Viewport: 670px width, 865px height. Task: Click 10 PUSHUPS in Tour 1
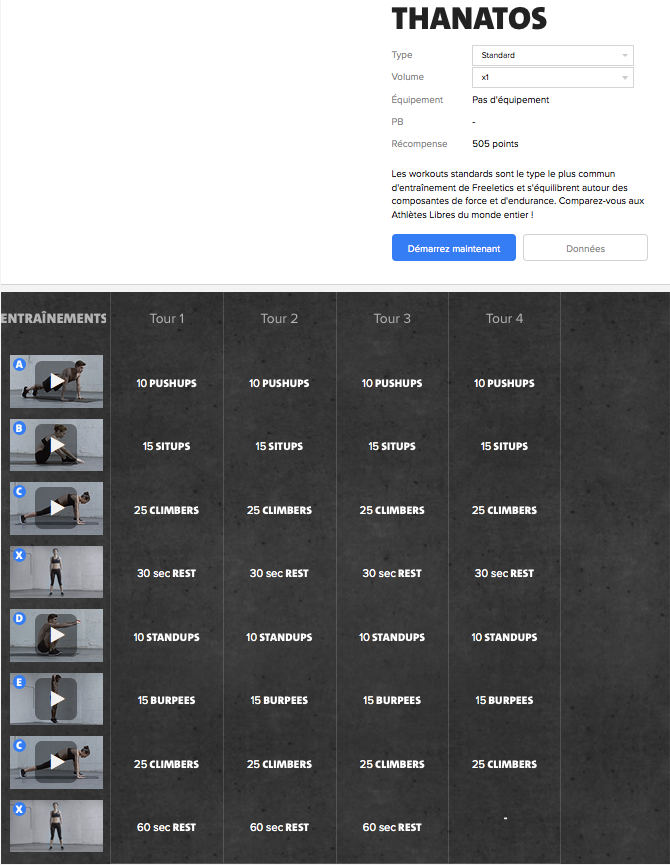click(167, 383)
